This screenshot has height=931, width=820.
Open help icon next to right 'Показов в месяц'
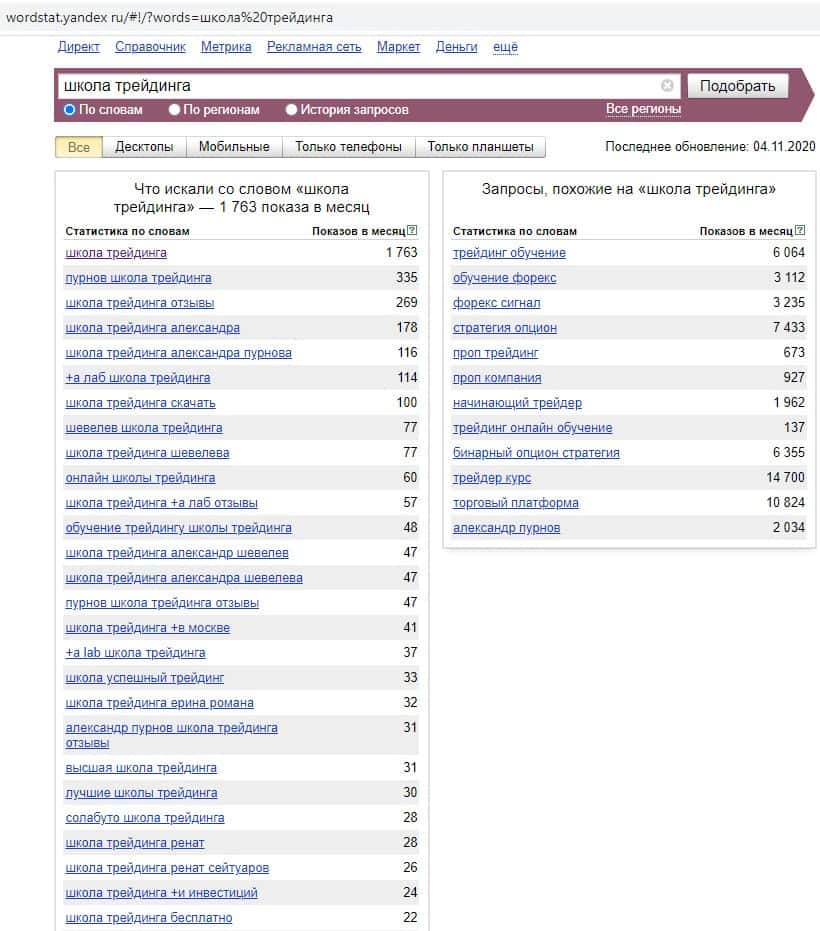tap(800, 230)
